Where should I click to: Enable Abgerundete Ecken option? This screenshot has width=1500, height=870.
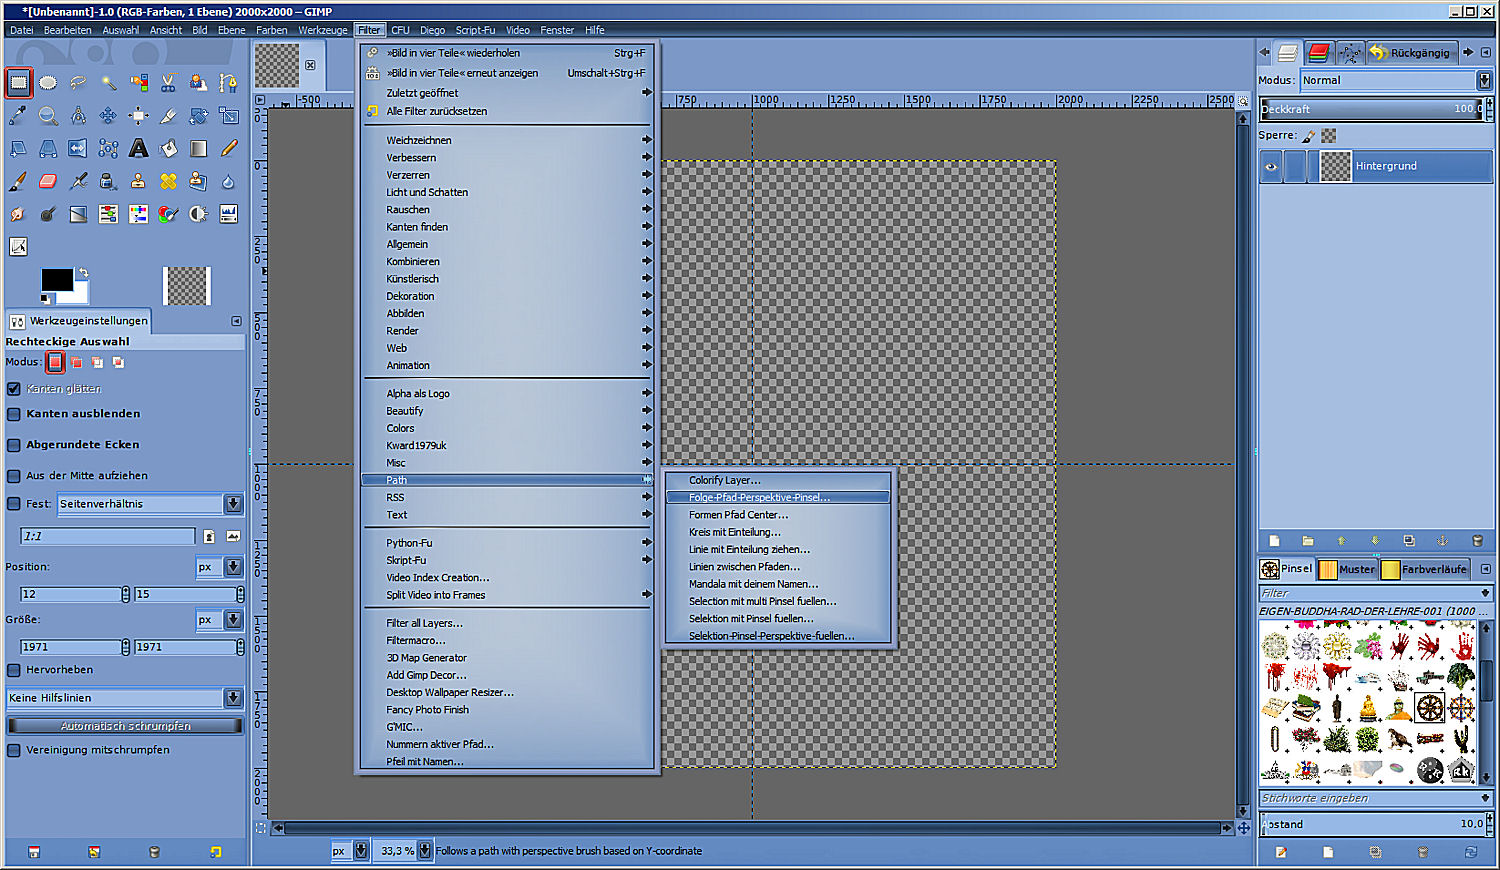[x=14, y=445]
